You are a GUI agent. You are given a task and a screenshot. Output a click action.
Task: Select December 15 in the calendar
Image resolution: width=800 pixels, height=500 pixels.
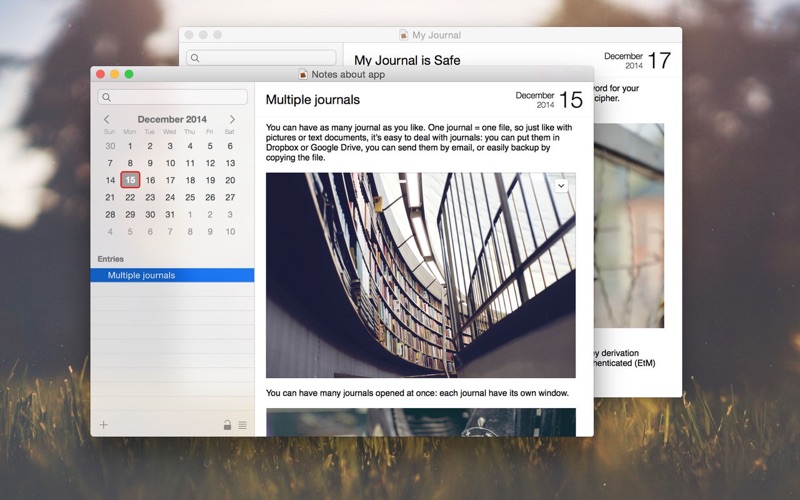[130, 180]
